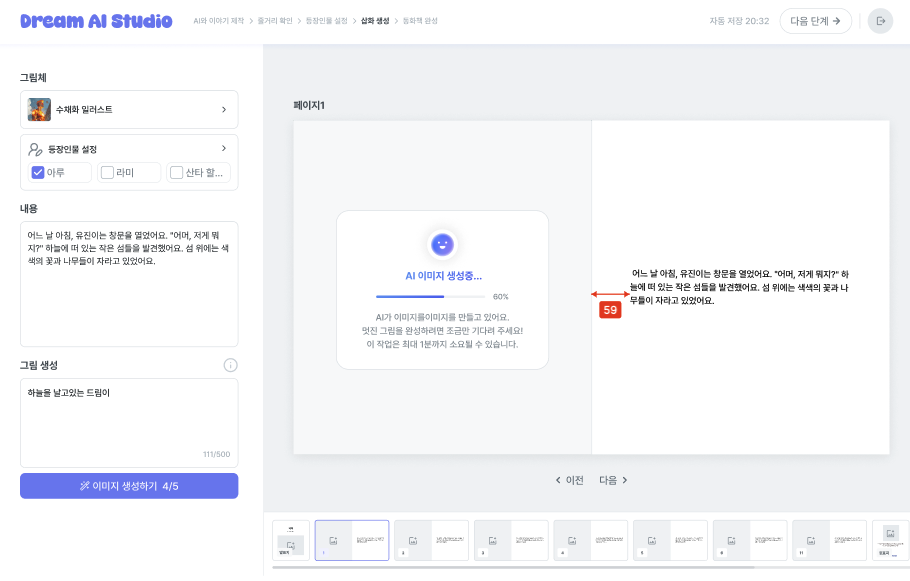Click the red 59 spacing marker
Viewport: 910px width, 581px height.
point(610,310)
